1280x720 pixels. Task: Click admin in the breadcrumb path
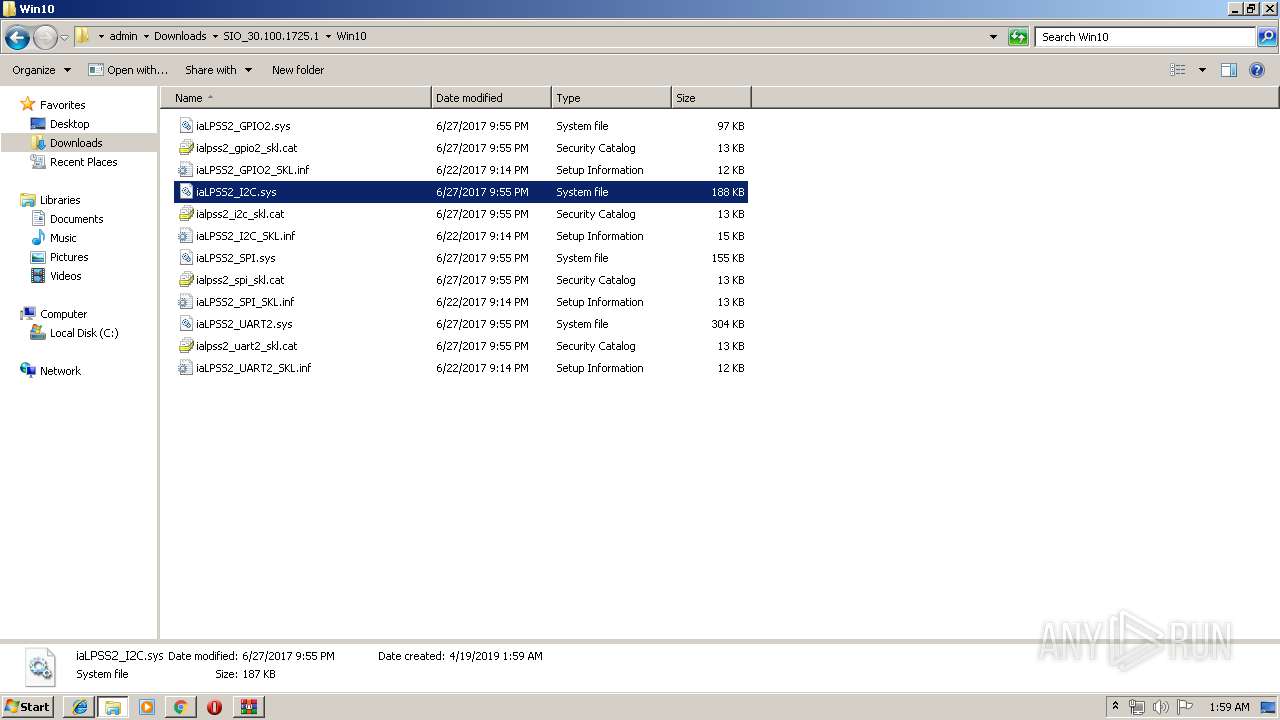coord(123,37)
